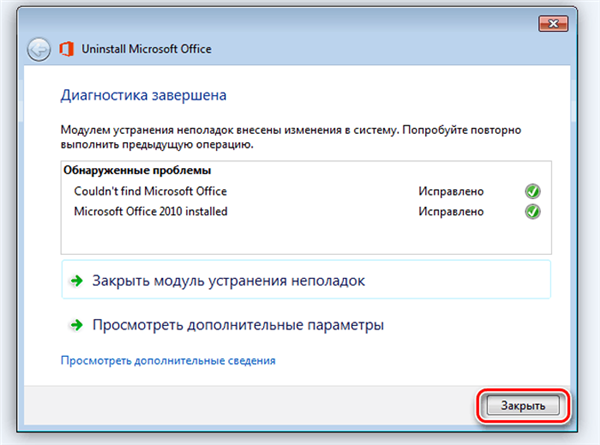Choose Закрыть модуль устранения неполадок
Image resolution: width=600 pixels, height=445 pixels.
click(x=306, y=280)
